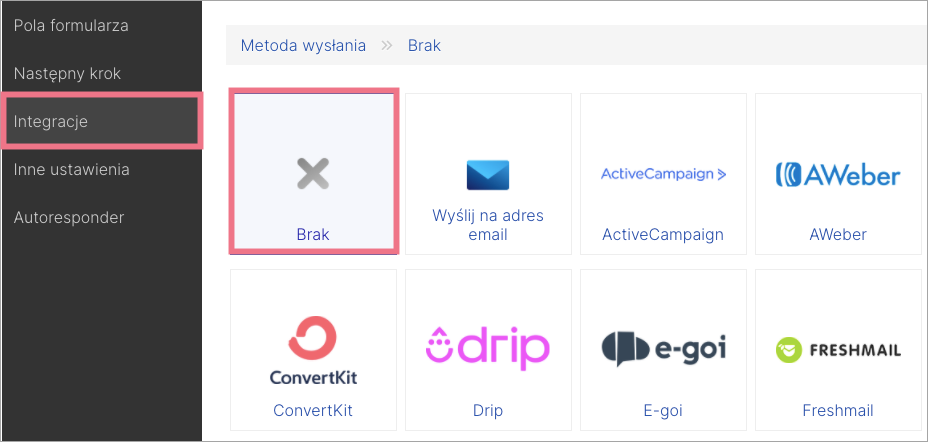
Task: Go to Następny krok section
Action: 67,74
